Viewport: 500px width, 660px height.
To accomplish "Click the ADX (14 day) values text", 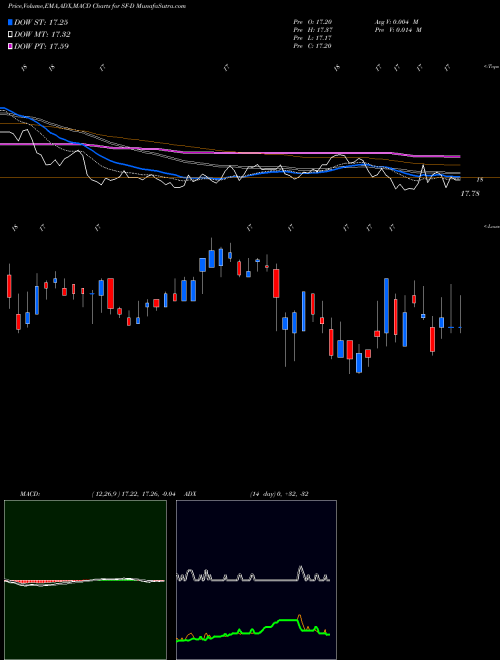I will coord(279,494).
